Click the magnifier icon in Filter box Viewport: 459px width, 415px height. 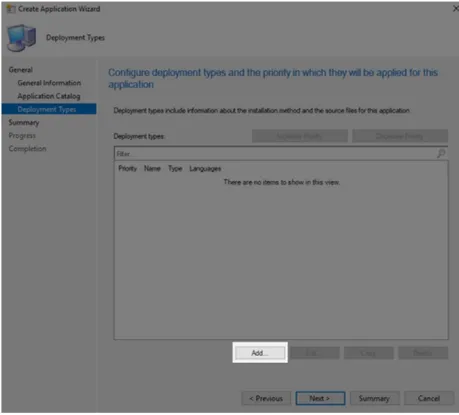click(x=441, y=153)
